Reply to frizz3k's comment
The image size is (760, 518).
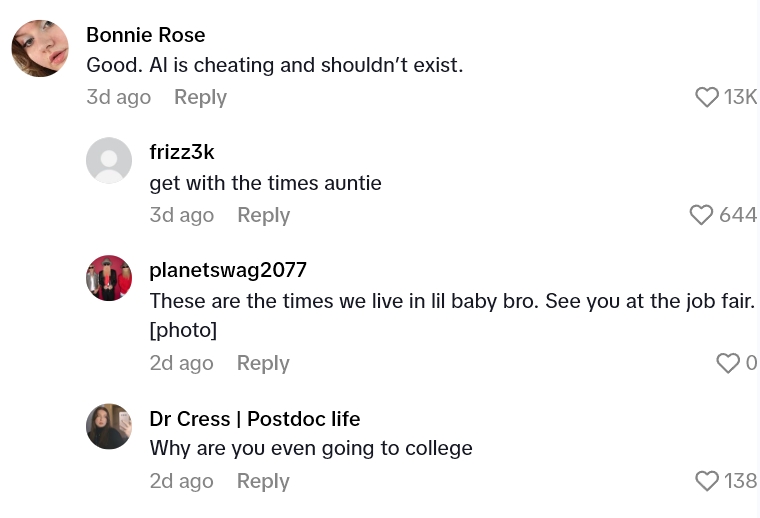(x=263, y=215)
